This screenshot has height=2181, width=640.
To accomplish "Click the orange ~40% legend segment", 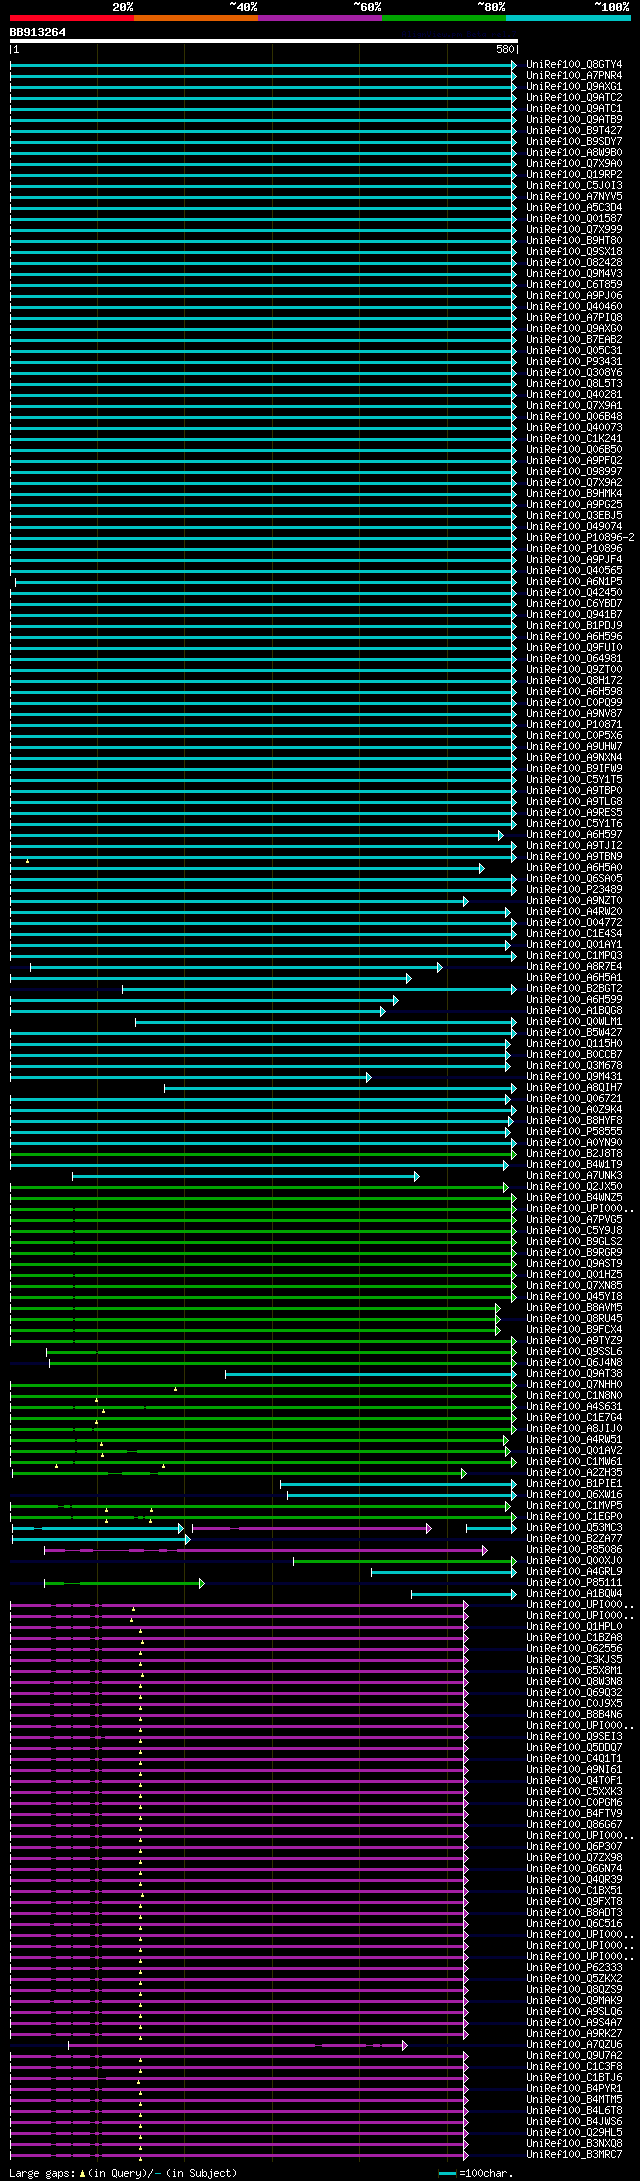I will click(x=196, y=18).
